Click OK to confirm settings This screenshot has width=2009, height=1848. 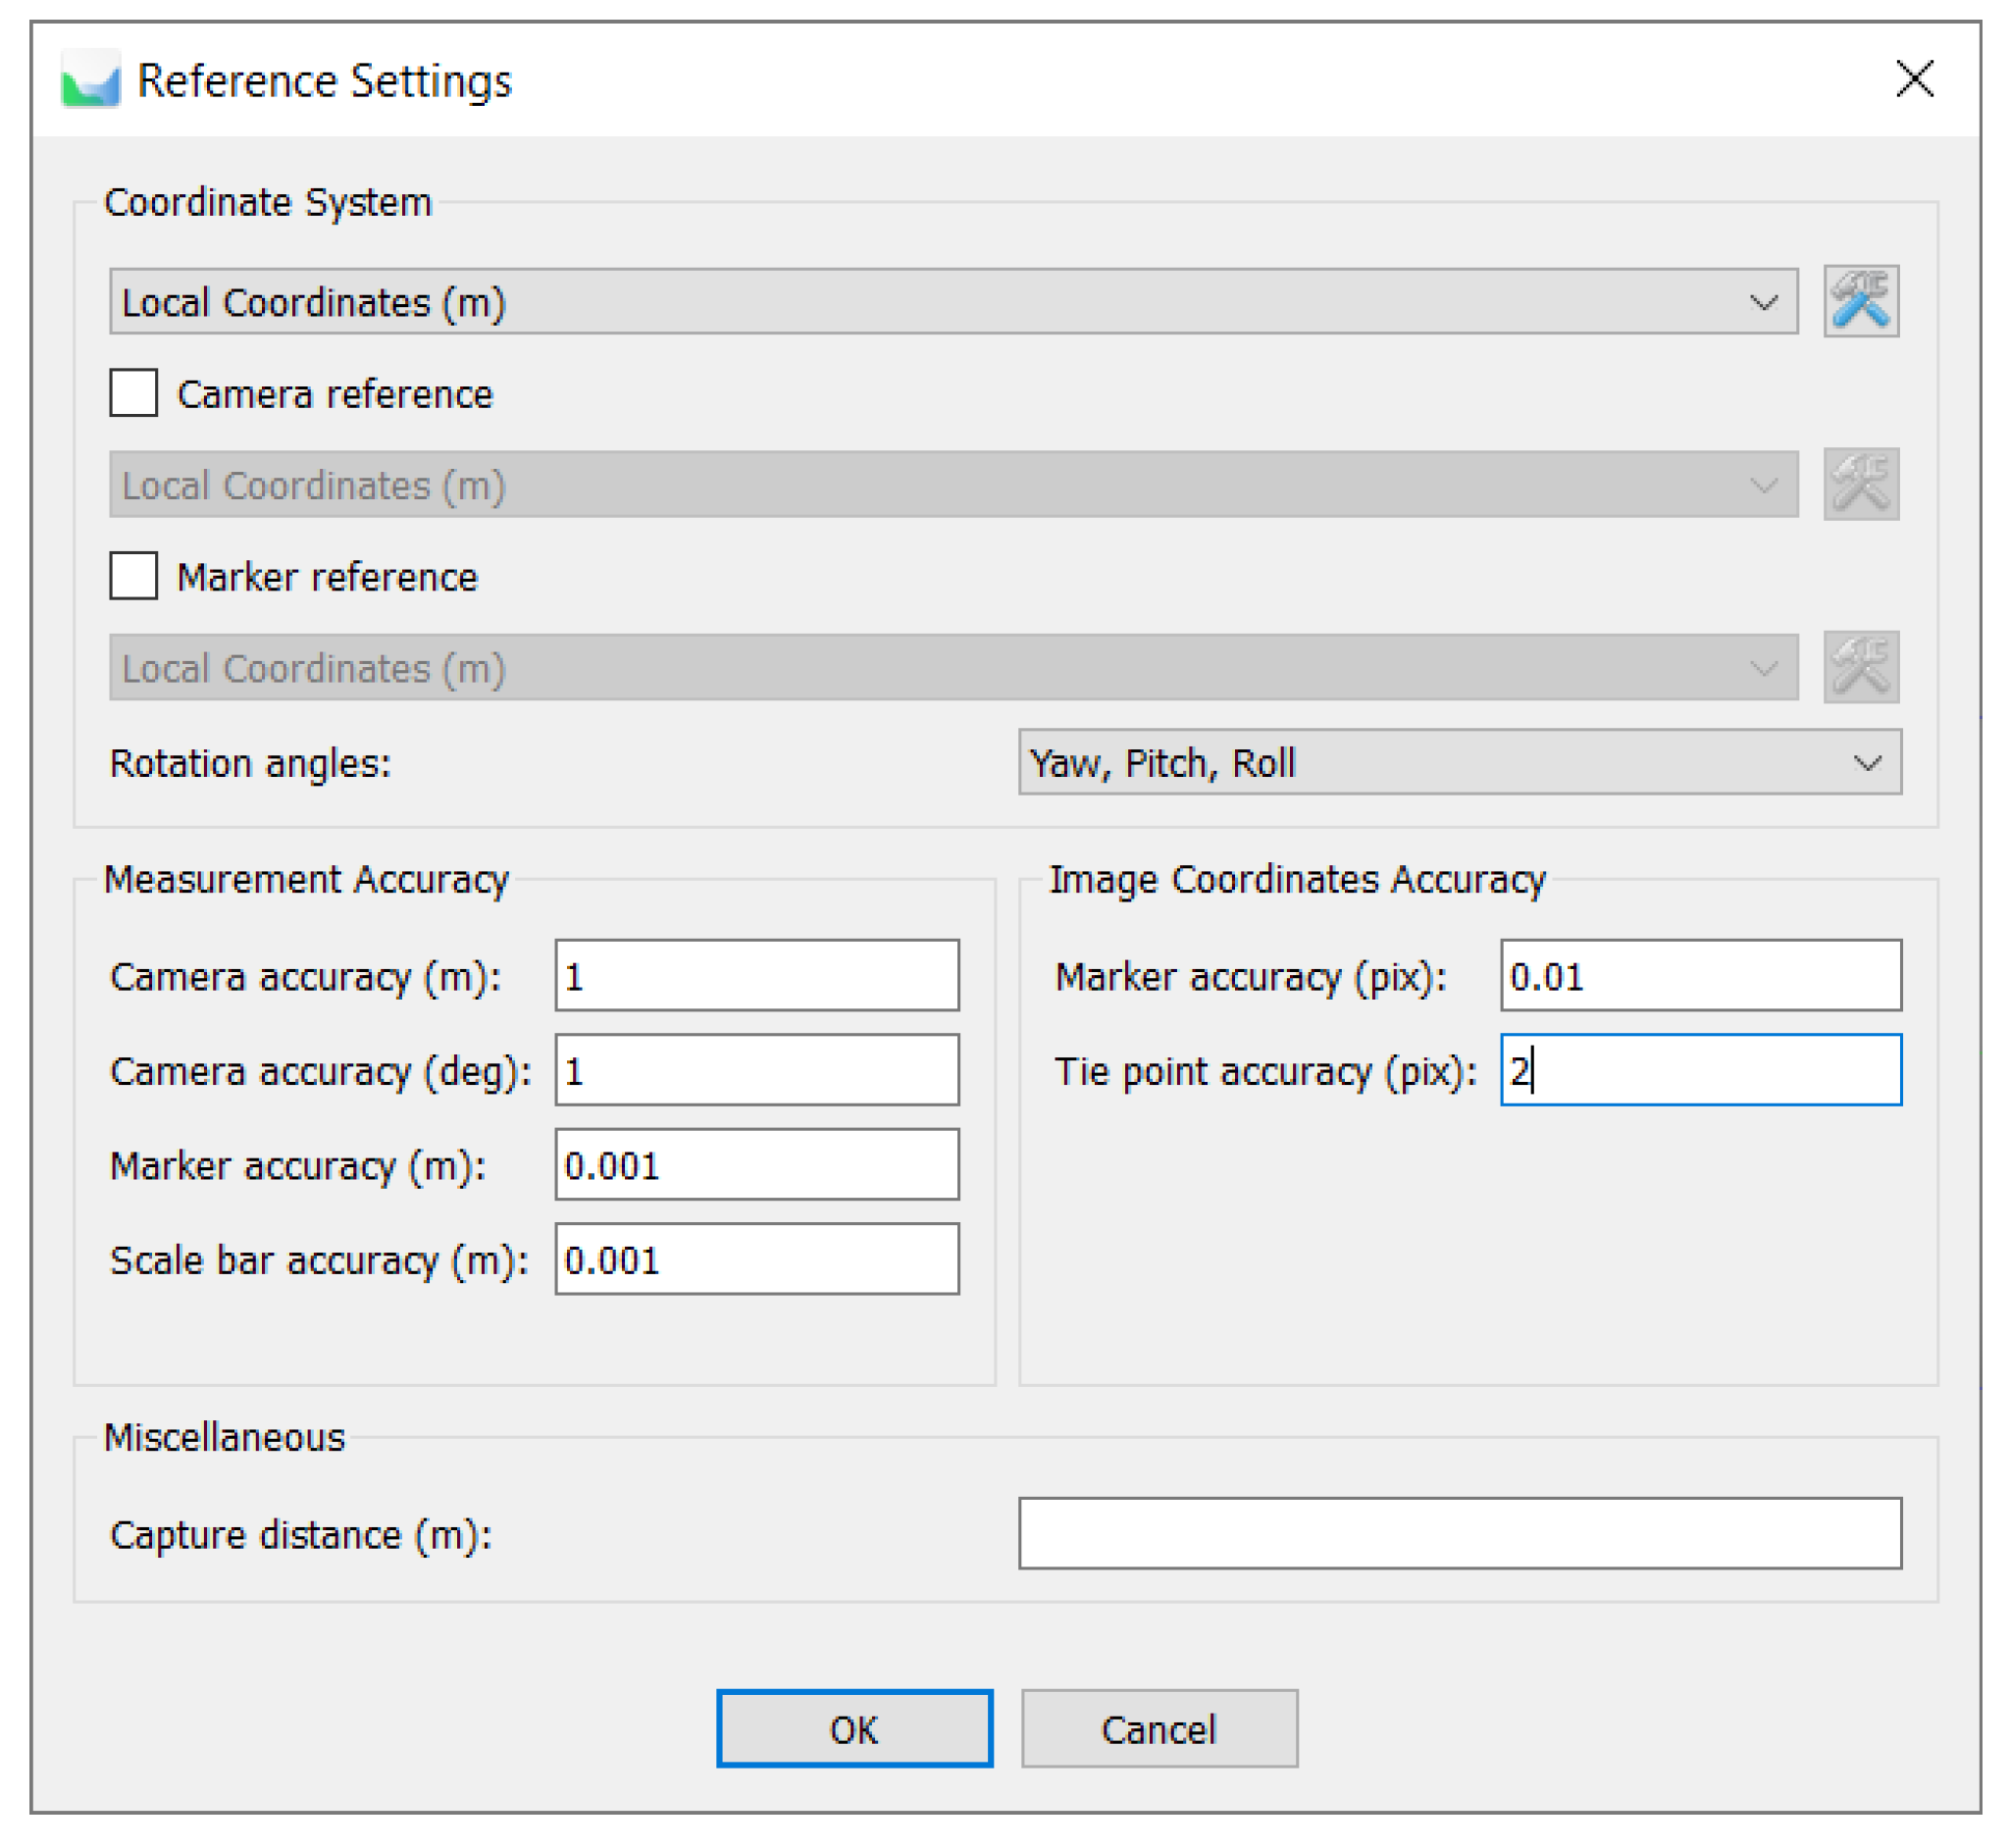coord(854,1729)
